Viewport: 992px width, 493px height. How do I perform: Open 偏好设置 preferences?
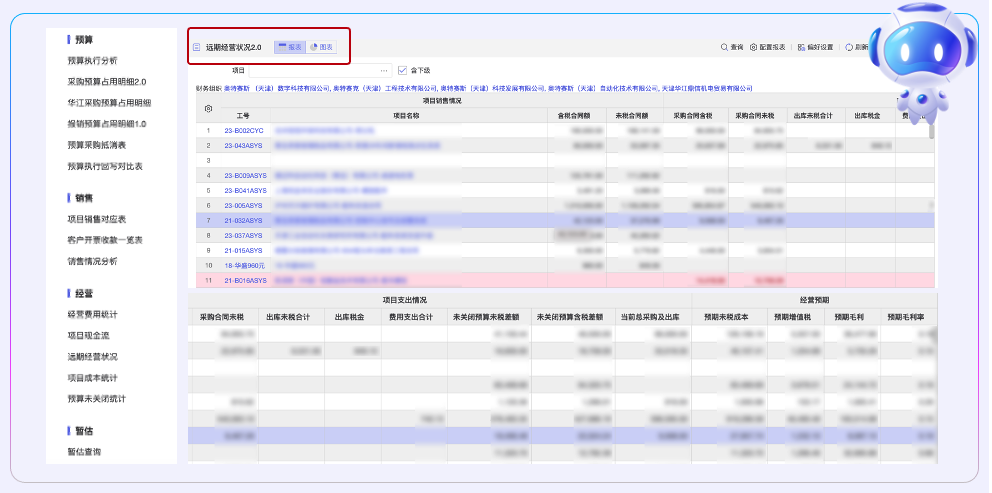pos(800,47)
